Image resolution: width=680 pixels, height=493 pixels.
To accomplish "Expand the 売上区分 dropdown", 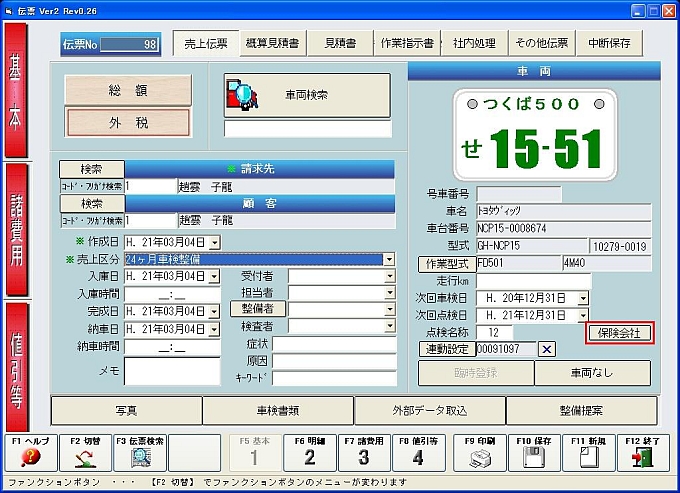I will (389, 259).
